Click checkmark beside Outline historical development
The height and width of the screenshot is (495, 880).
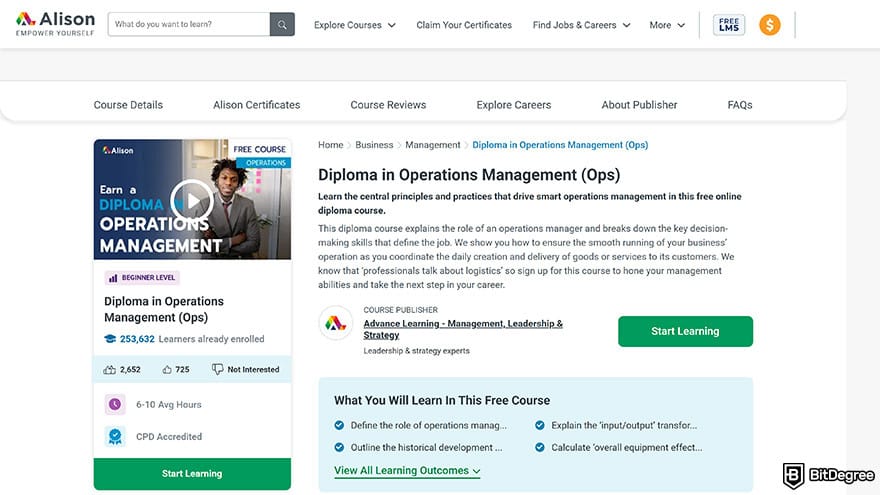[339, 447]
